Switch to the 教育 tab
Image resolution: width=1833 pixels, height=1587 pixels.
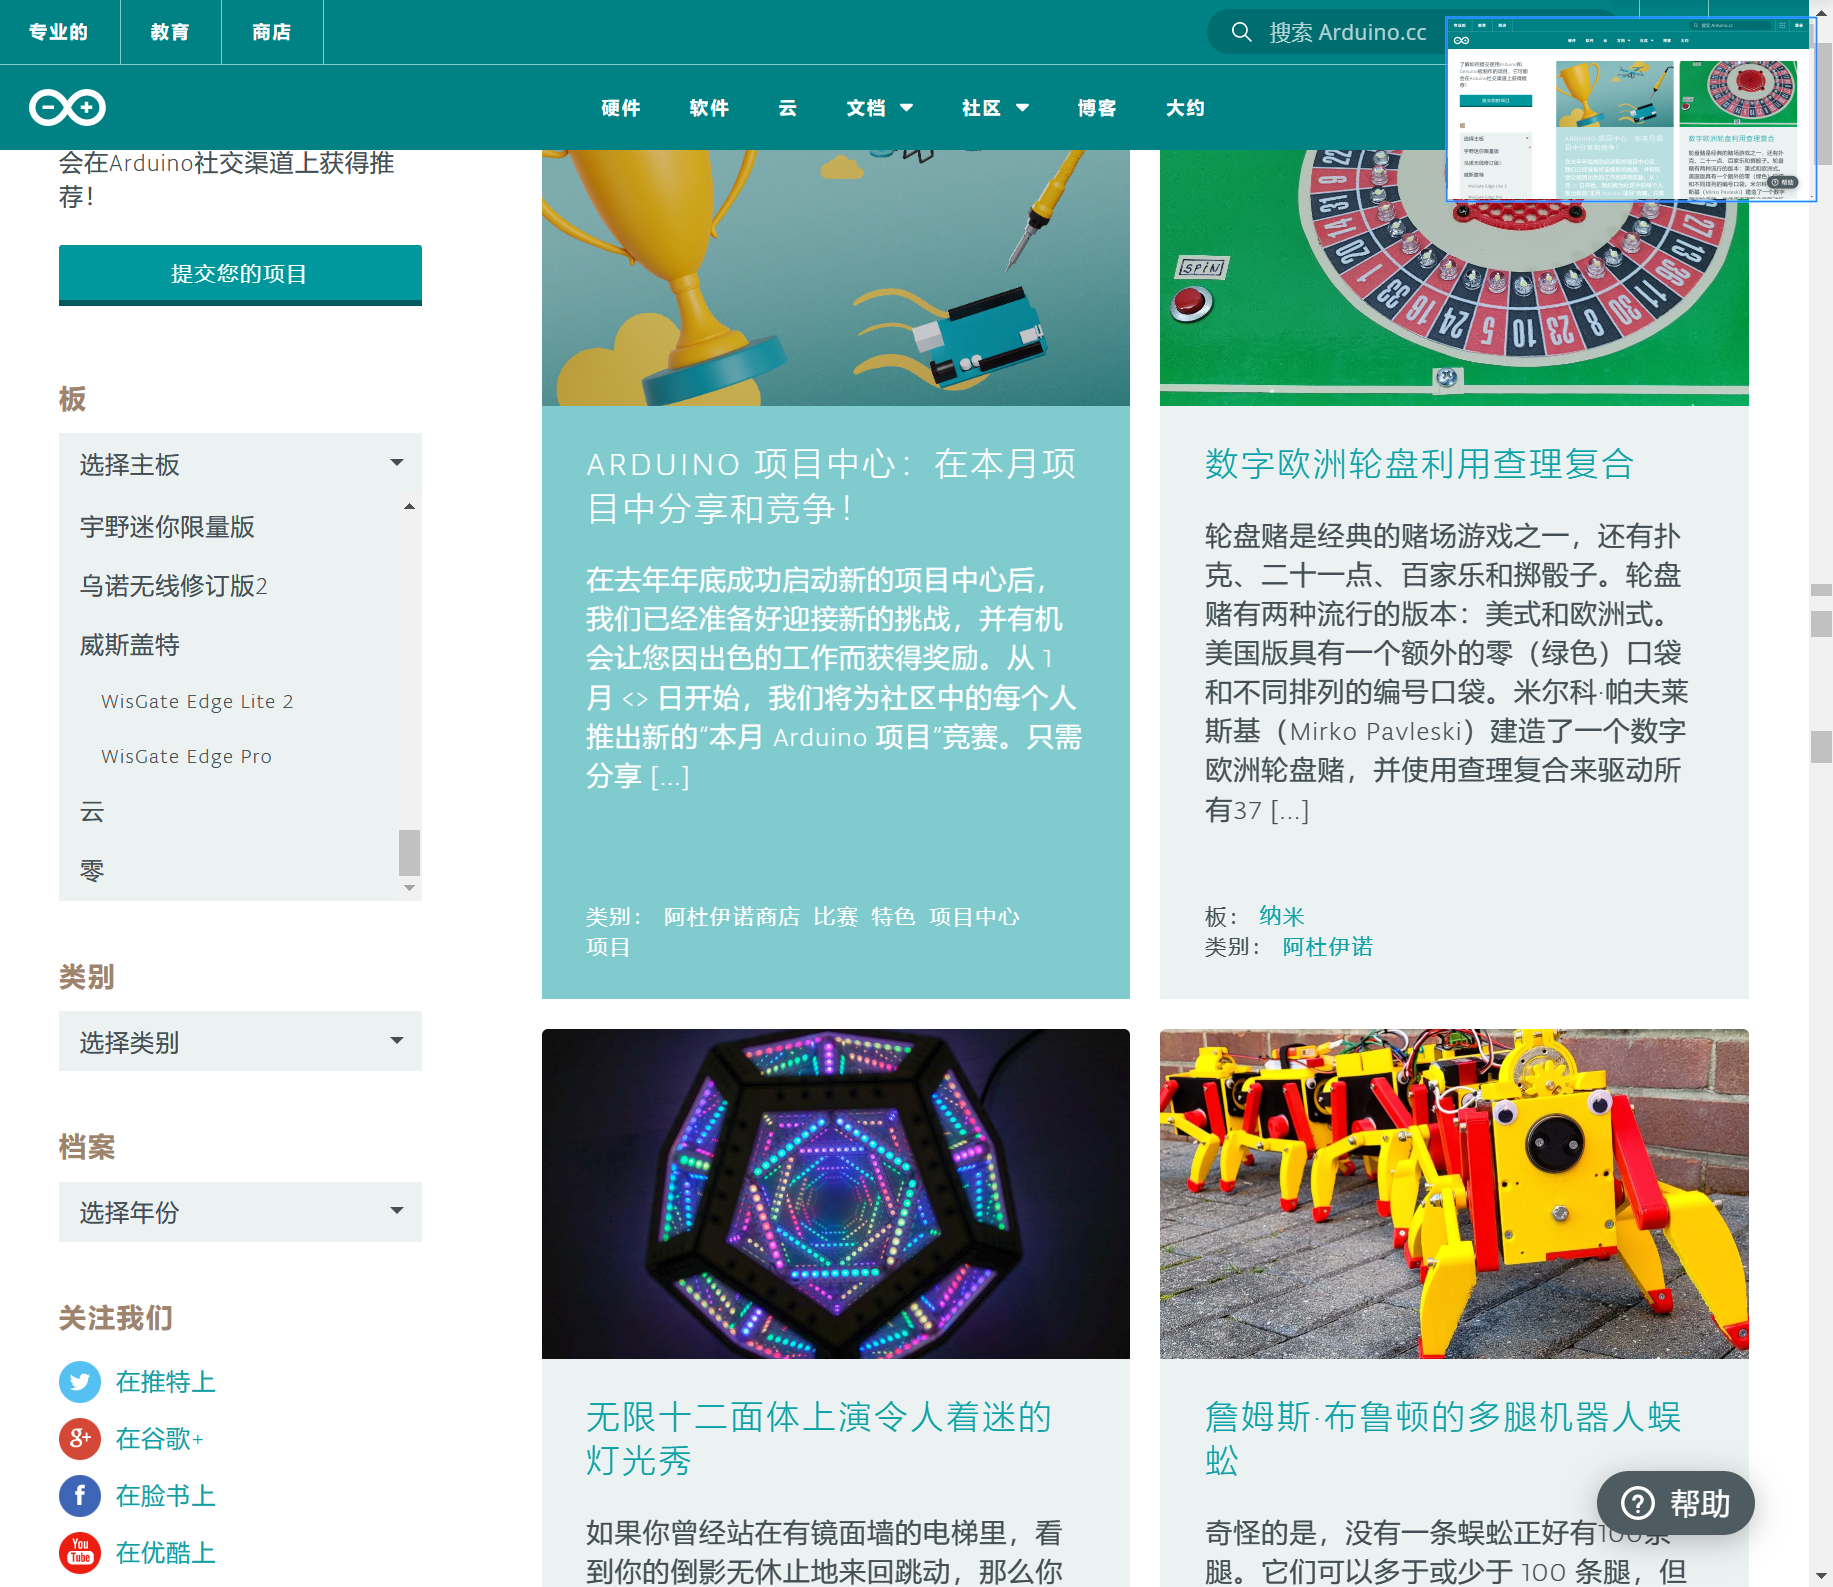(170, 32)
